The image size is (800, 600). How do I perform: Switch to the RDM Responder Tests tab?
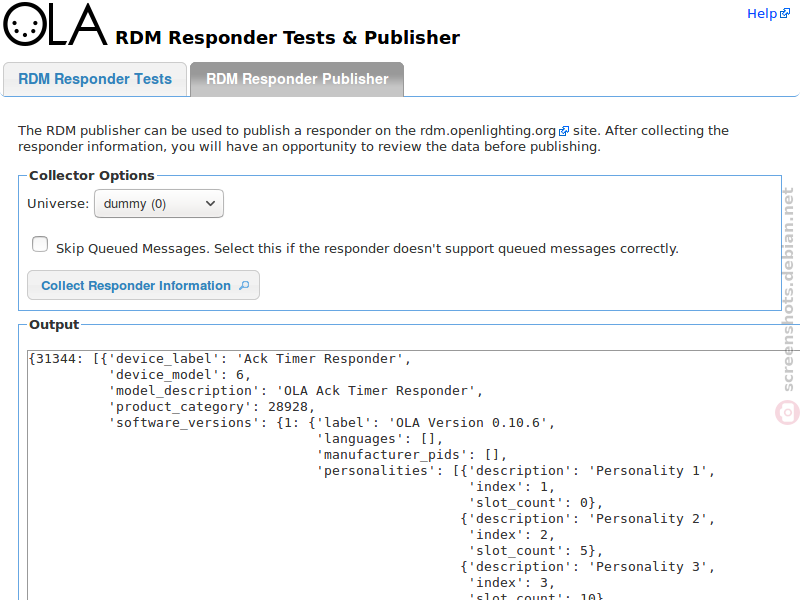tap(95, 79)
